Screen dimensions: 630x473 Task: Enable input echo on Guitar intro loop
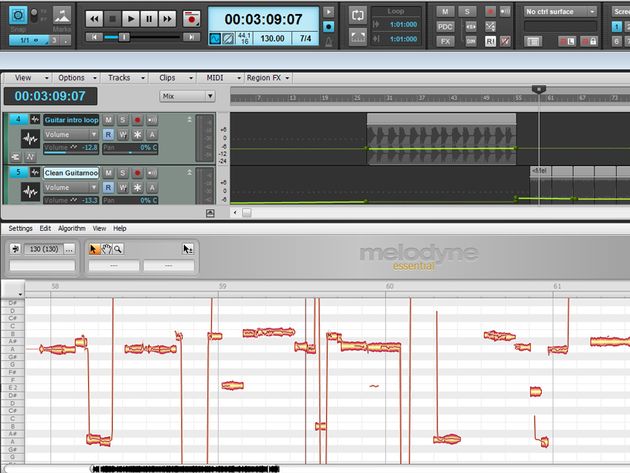(x=152, y=120)
